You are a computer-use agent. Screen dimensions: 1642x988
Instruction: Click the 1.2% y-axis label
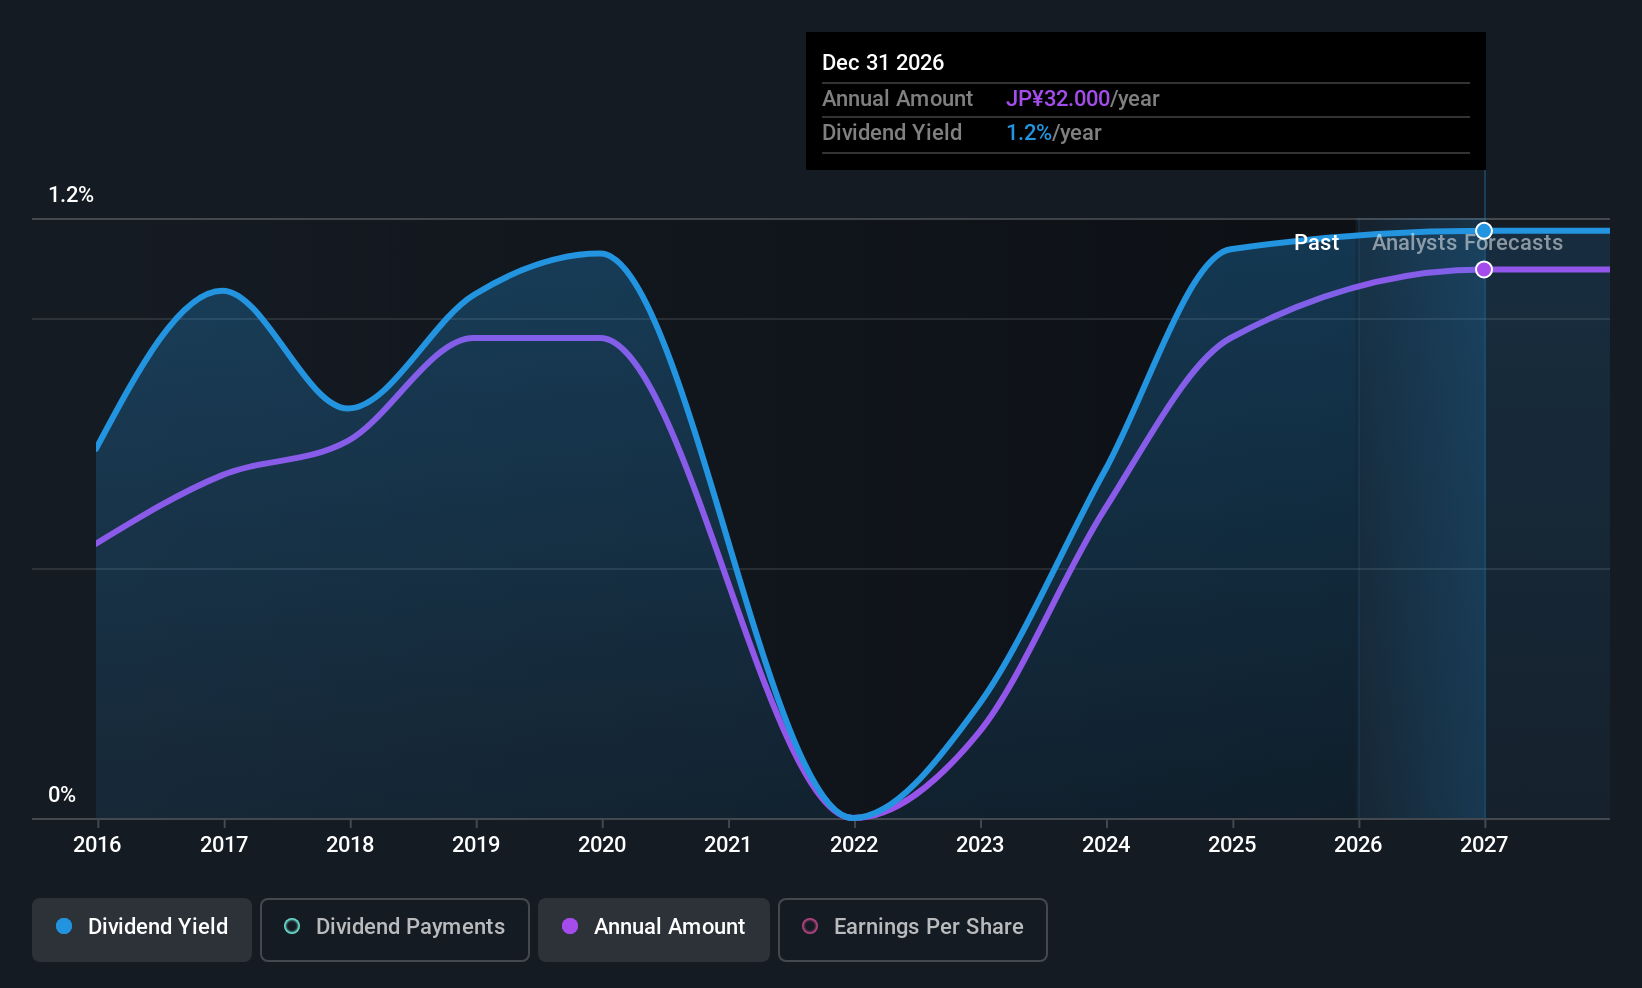click(71, 195)
